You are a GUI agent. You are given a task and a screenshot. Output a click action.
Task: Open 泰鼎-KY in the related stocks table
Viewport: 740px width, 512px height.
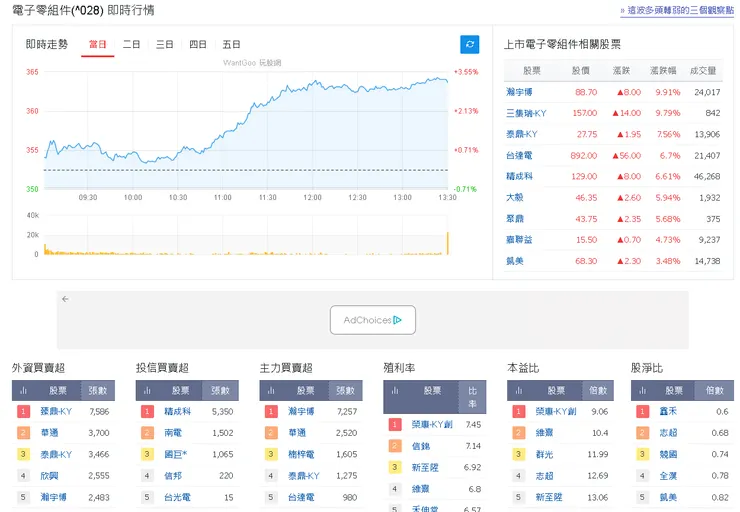[522, 134]
